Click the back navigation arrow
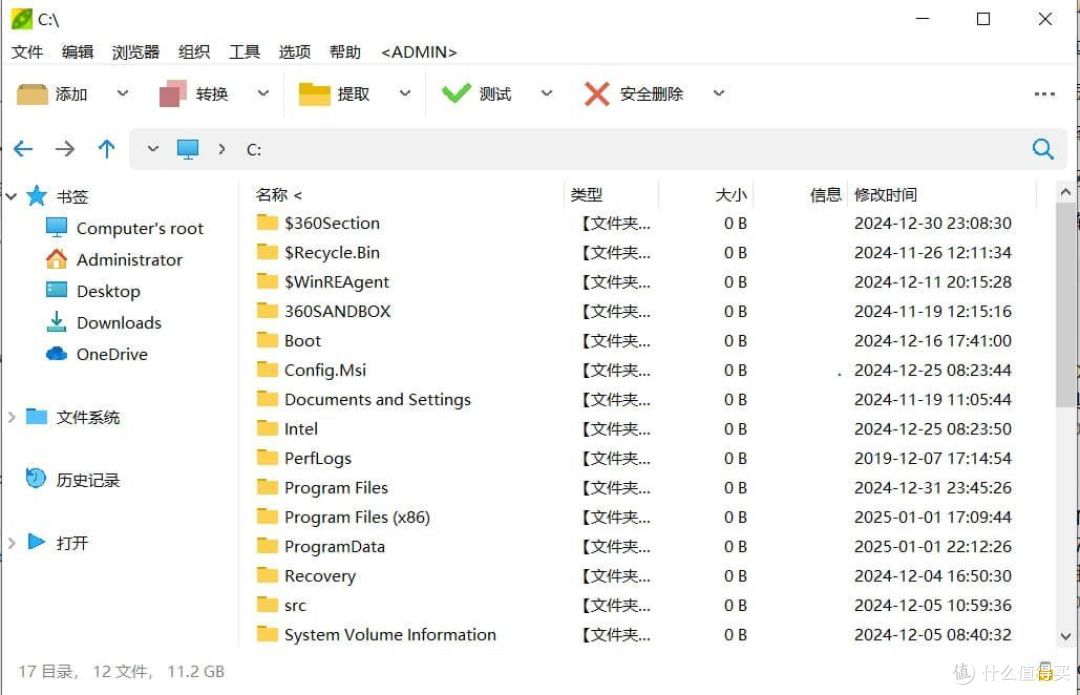 coord(23,148)
